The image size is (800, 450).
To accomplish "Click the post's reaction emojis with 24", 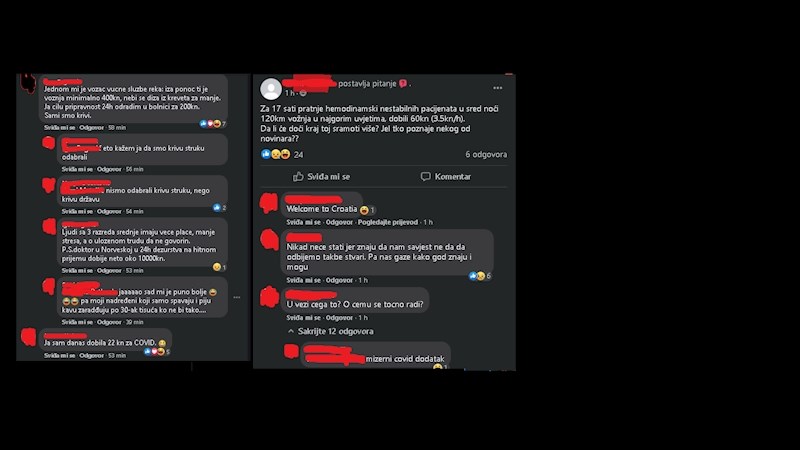I will coord(282,154).
